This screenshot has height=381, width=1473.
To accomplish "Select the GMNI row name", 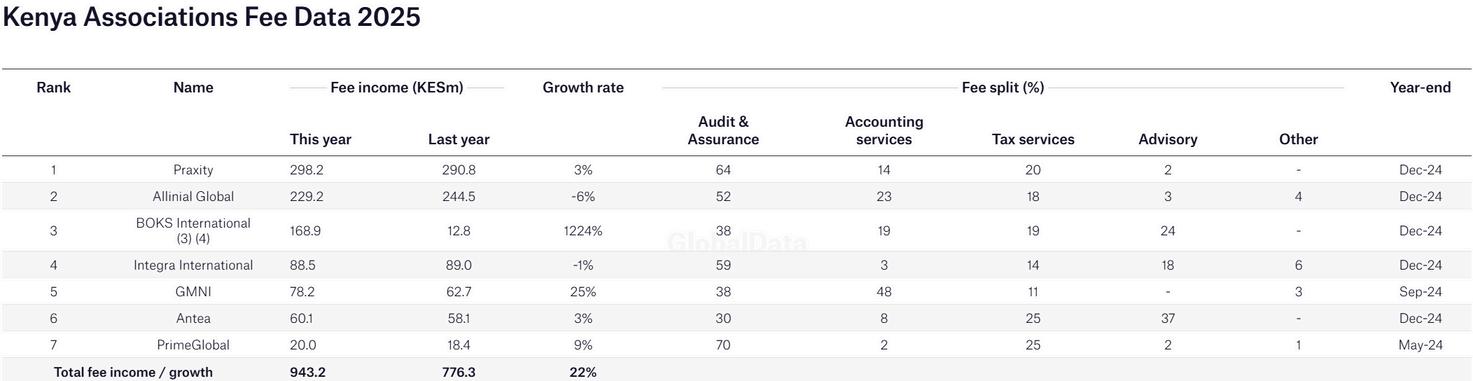I will [193, 292].
